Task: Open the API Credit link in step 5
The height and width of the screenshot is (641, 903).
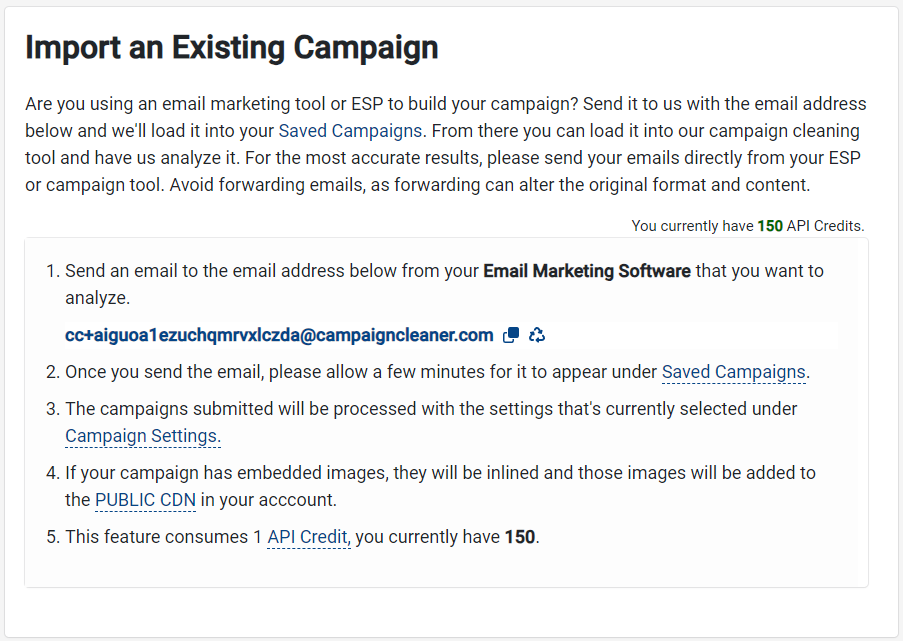Action: point(308,537)
